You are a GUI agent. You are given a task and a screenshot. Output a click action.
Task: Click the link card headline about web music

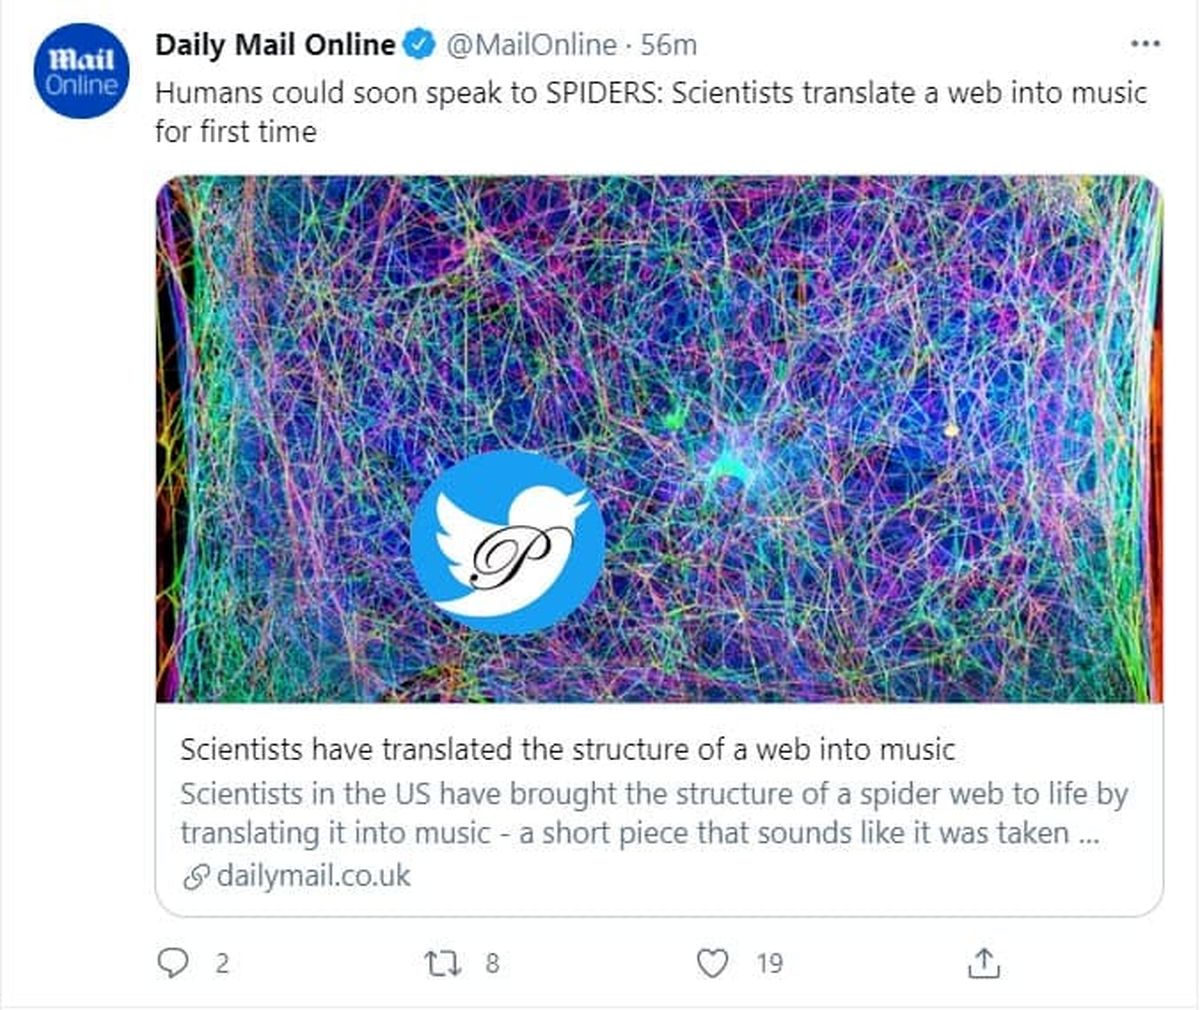point(567,749)
